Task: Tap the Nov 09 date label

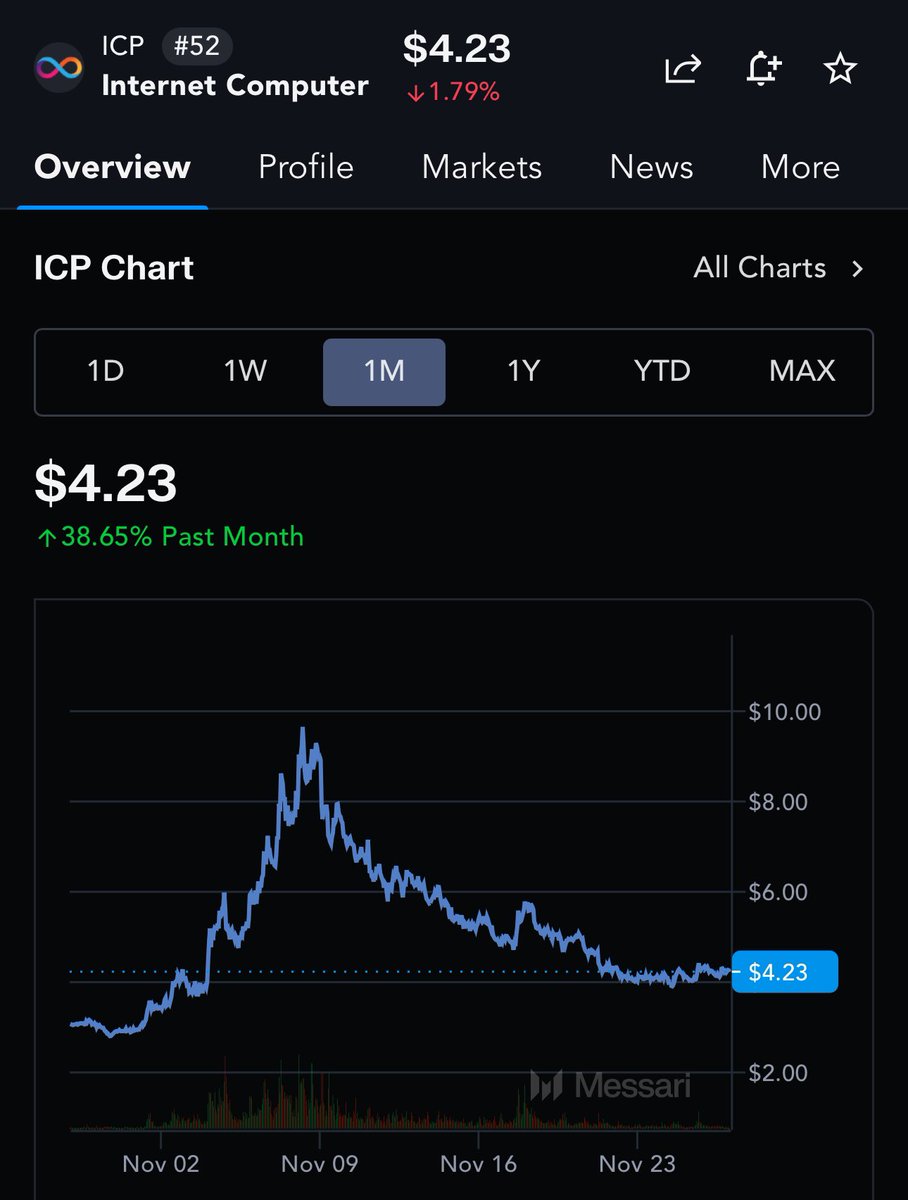Action: tap(319, 1164)
